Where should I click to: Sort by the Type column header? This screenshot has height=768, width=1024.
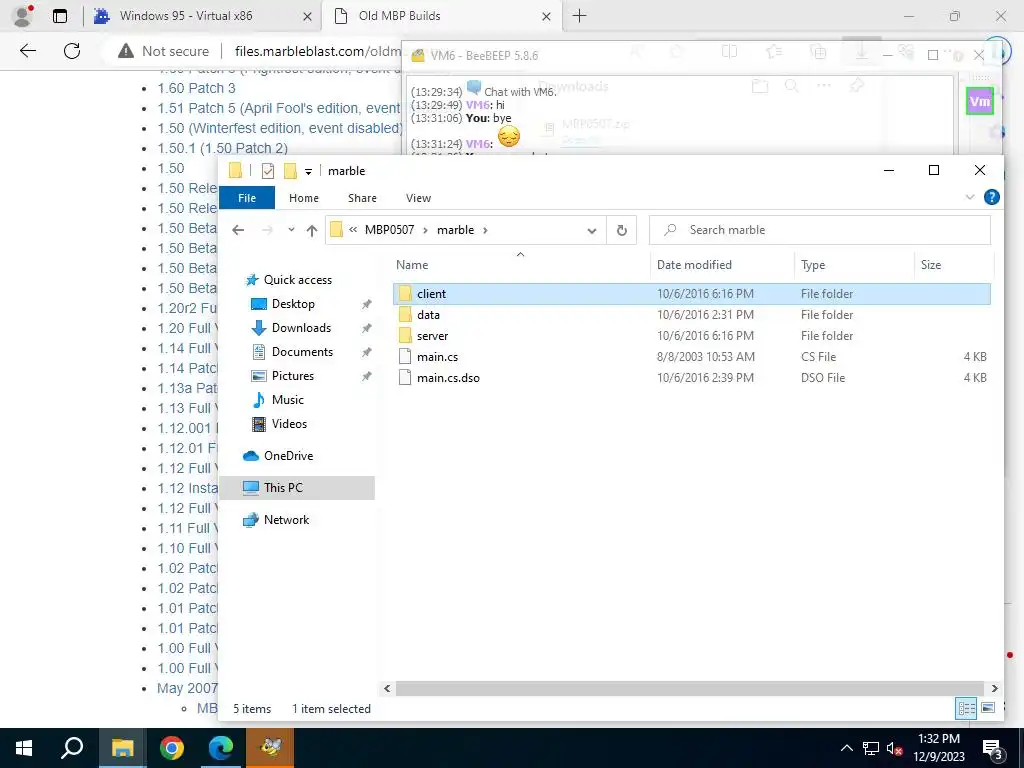click(854, 264)
